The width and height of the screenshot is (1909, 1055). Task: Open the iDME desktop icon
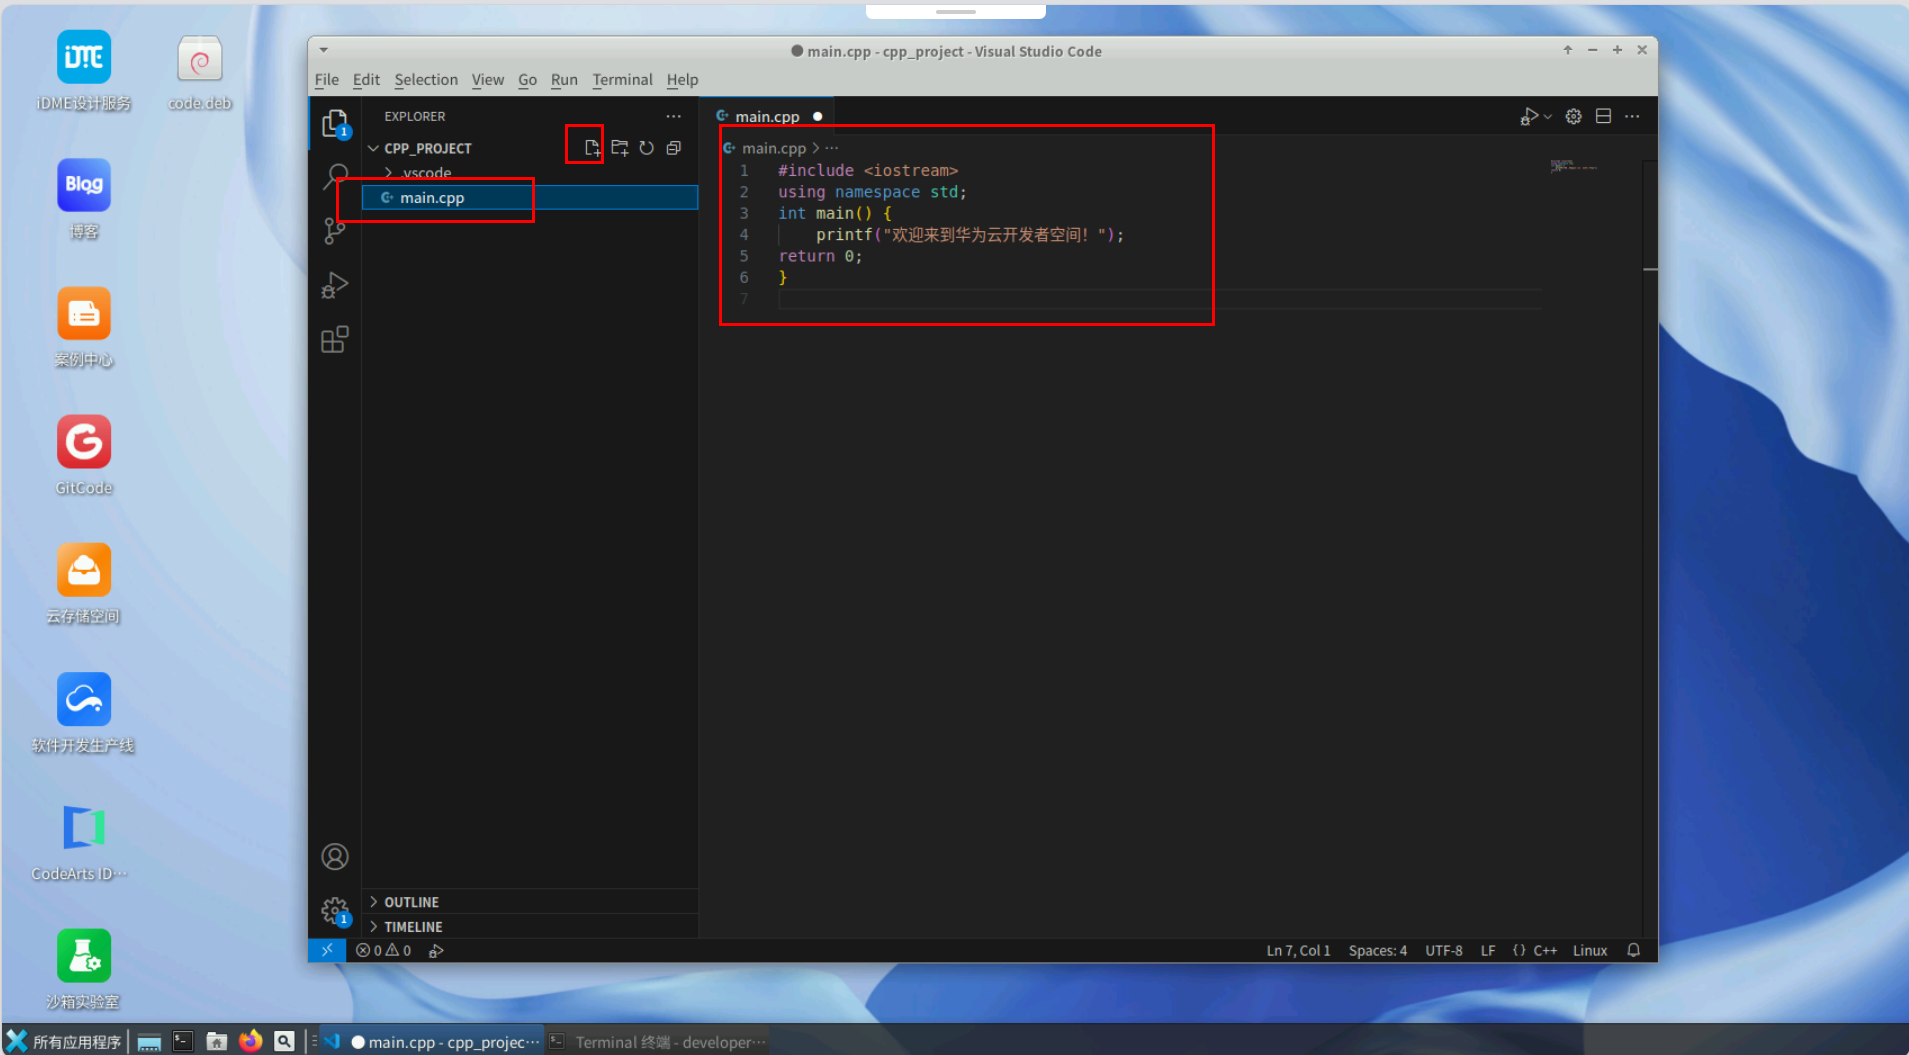(84, 70)
